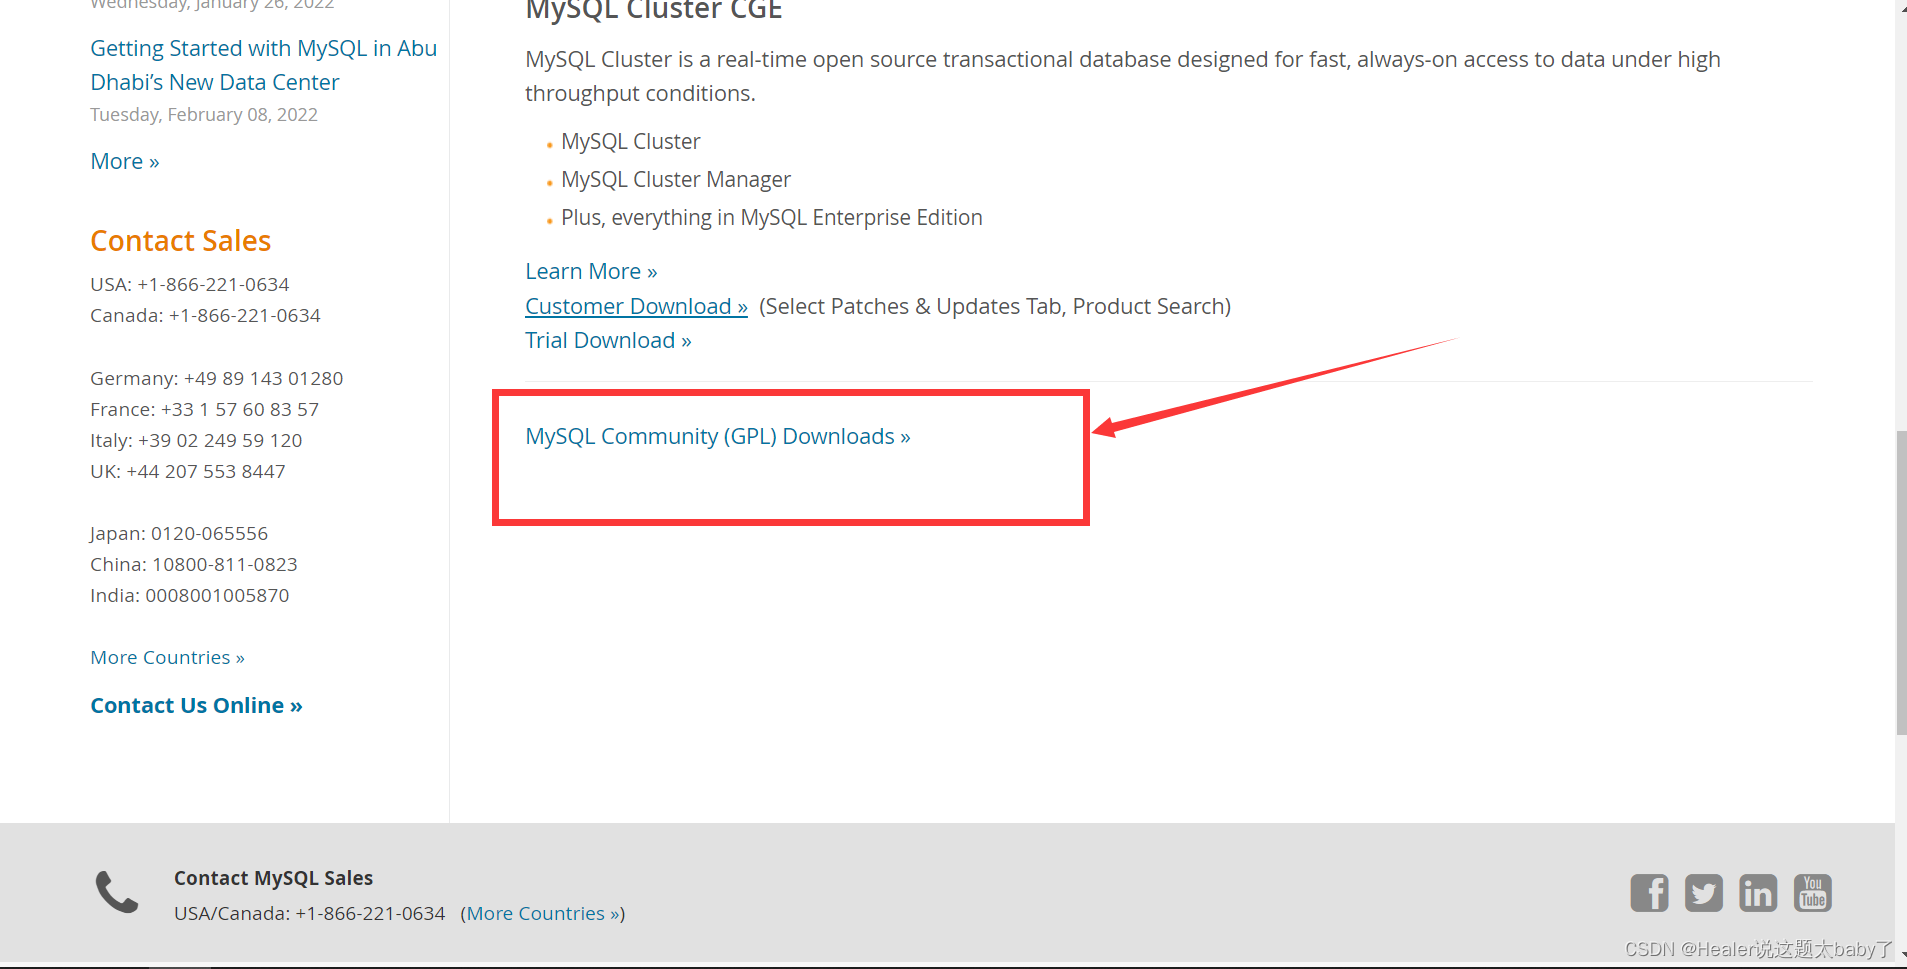Select Japan: 0120-065556 line

[179, 533]
